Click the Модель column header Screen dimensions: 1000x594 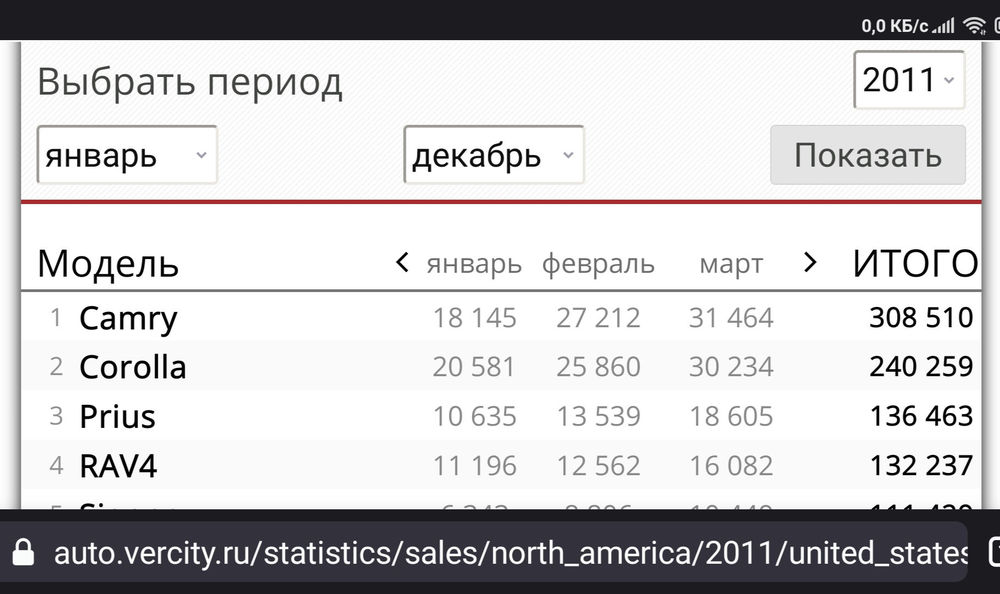point(108,264)
